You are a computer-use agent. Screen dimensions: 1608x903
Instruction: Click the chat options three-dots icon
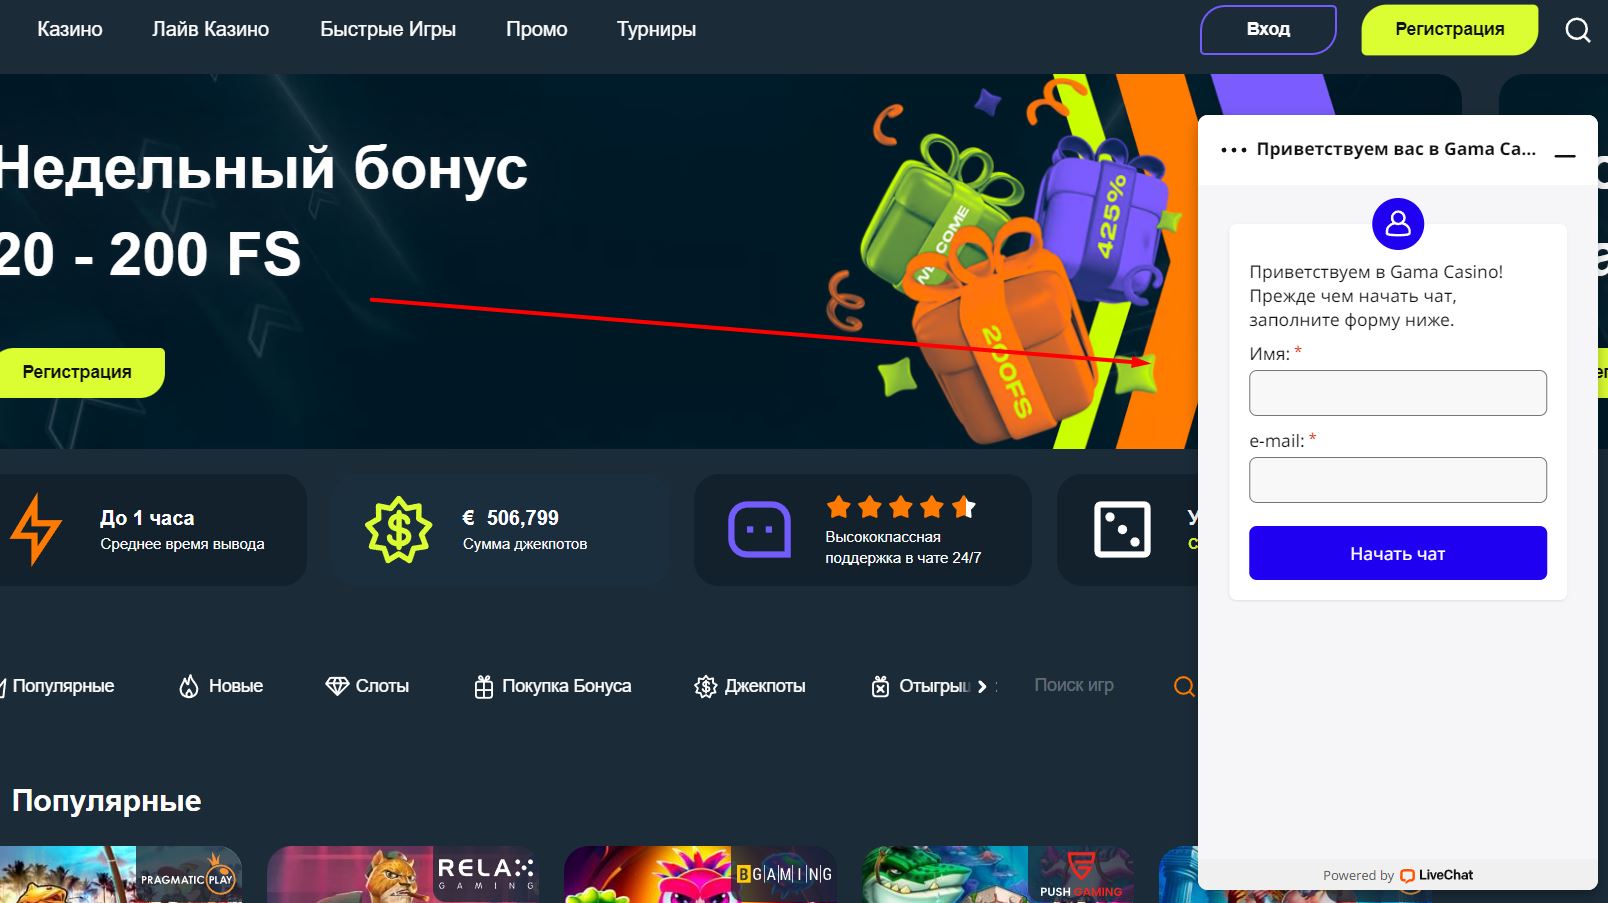pyautogui.click(x=1234, y=150)
